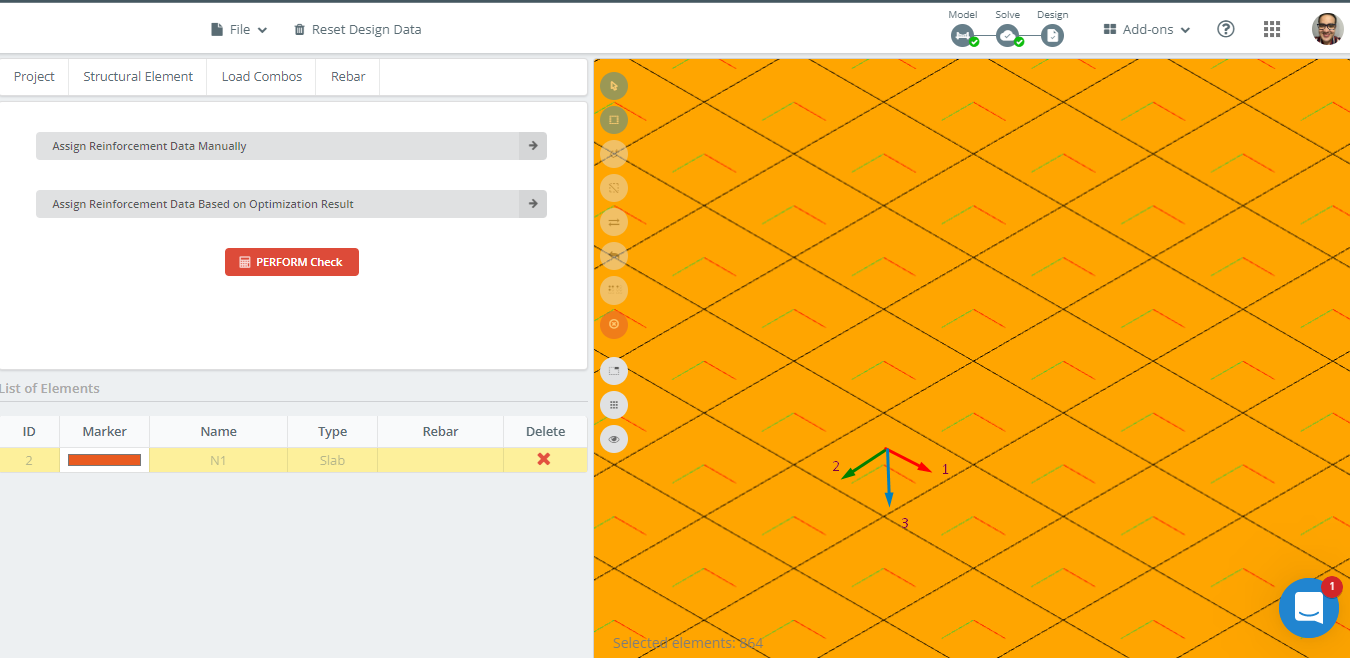This screenshot has width=1350, height=658.
Task: Open the Design stage icon
Action: point(1052,36)
